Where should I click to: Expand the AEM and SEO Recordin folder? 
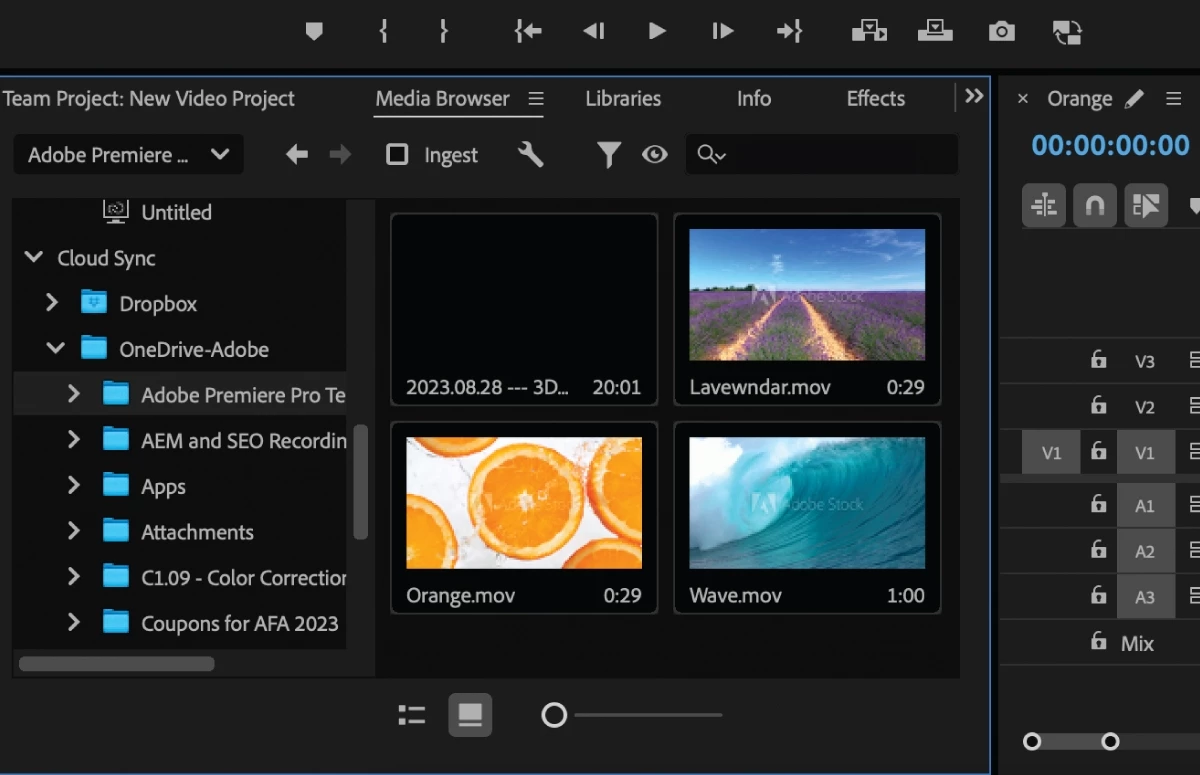(x=73, y=440)
